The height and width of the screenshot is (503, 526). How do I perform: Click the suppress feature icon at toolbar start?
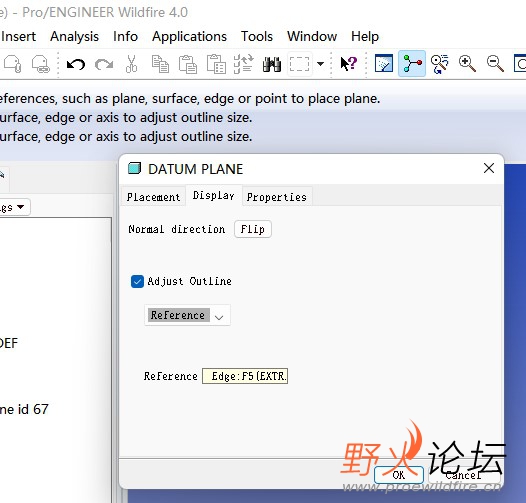coord(13,64)
